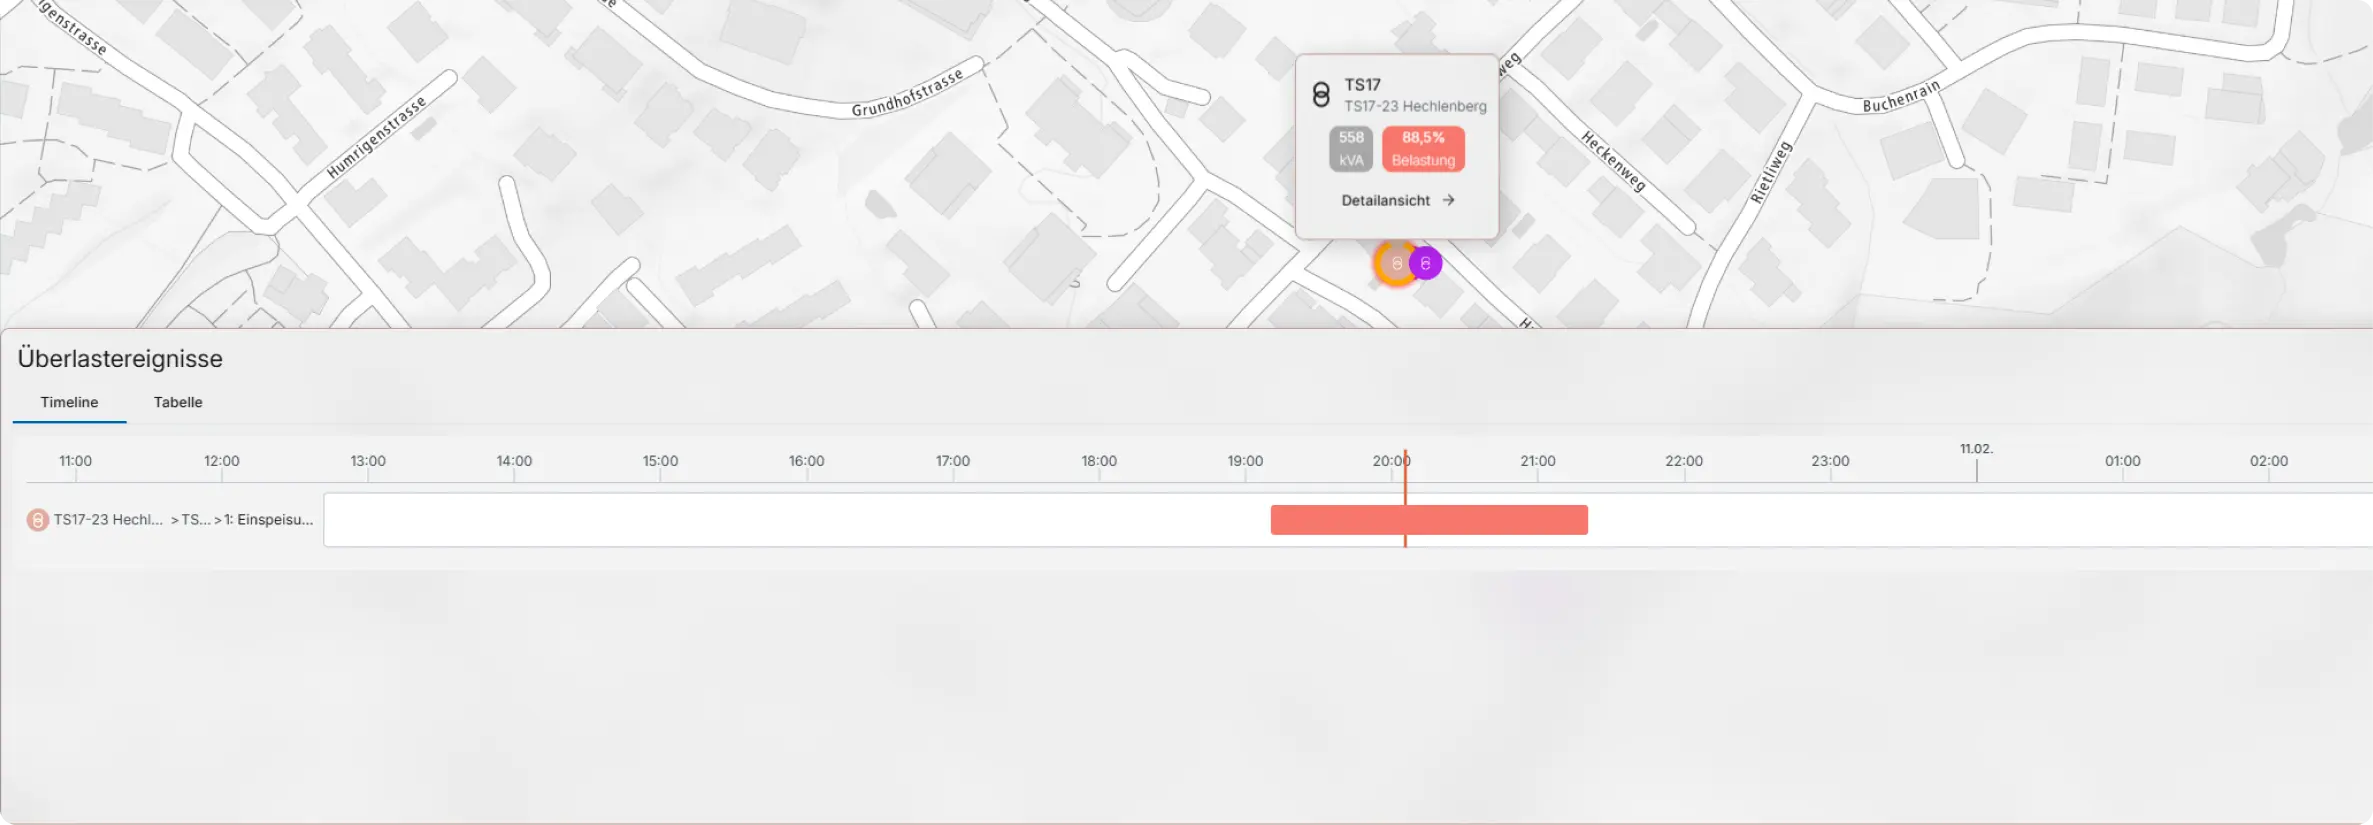Click the Grundhofstrasse street label
2373x825 pixels.
tap(908, 92)
